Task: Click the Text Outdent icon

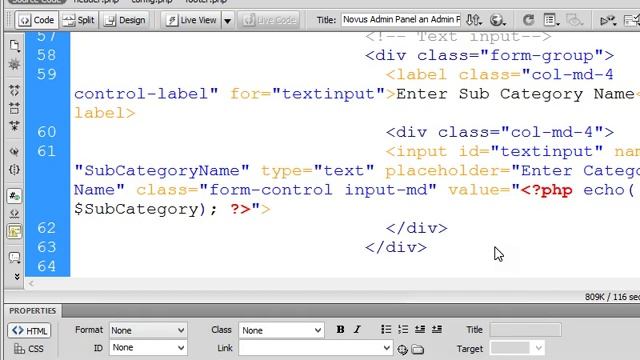Action: click(420, 329)
